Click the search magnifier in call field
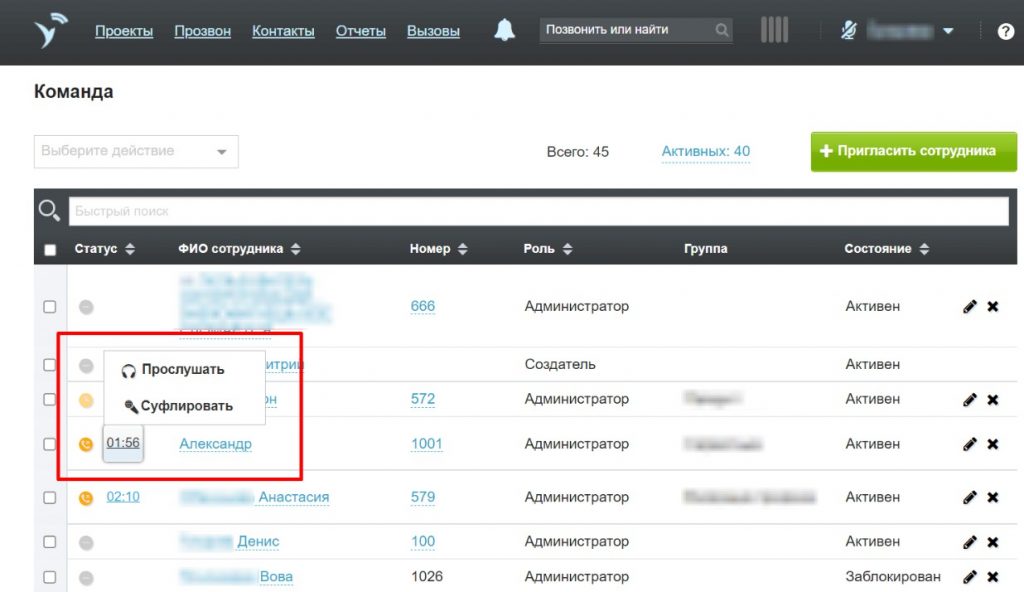Viewport: 1024px width, 592px height. point(722,31)
